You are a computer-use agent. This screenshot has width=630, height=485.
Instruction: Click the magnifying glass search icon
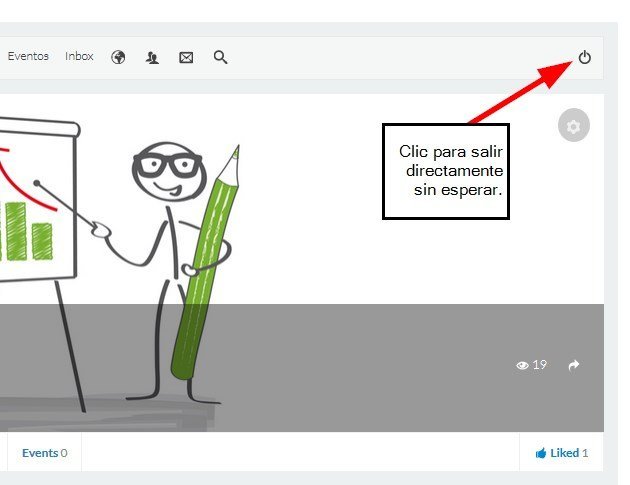(x=220, y=57)
